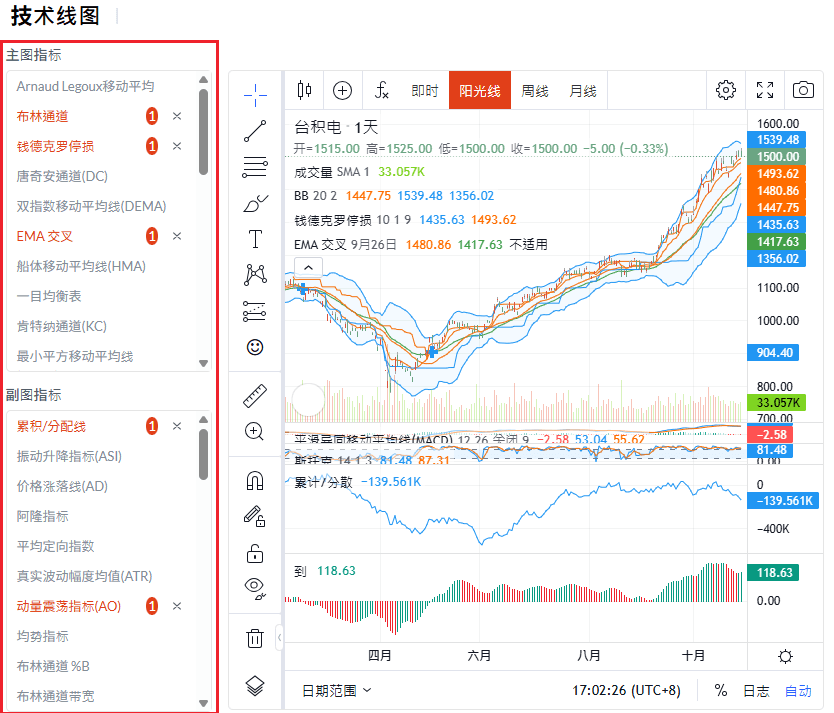Enable magnet snapping mode
Image resolution: width=834 pixels, height=713 pixels.
[x=255, y=479]
